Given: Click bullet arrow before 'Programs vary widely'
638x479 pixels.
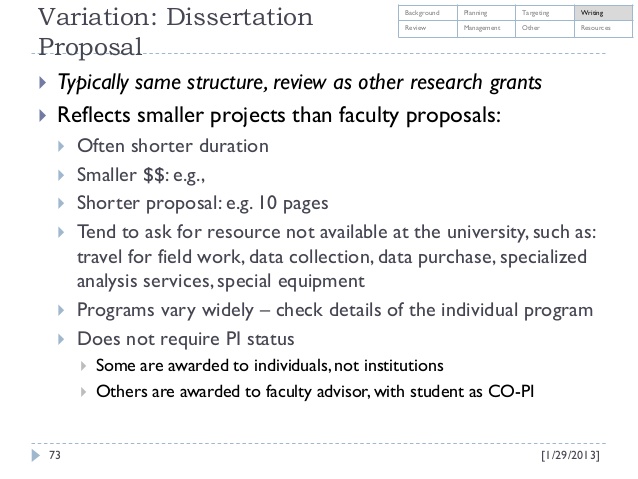Looking at the screenshot, I should coord(61,311).
